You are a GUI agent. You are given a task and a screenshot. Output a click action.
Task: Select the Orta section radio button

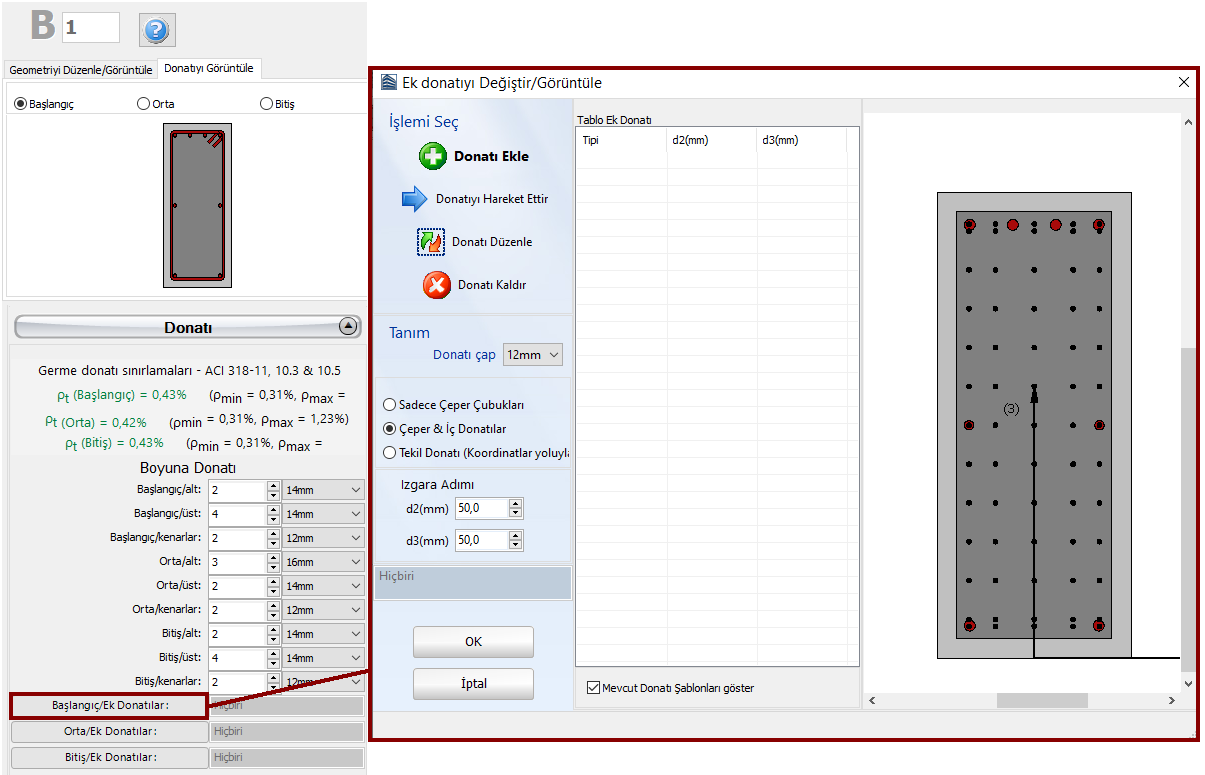(x=144, y=104)
